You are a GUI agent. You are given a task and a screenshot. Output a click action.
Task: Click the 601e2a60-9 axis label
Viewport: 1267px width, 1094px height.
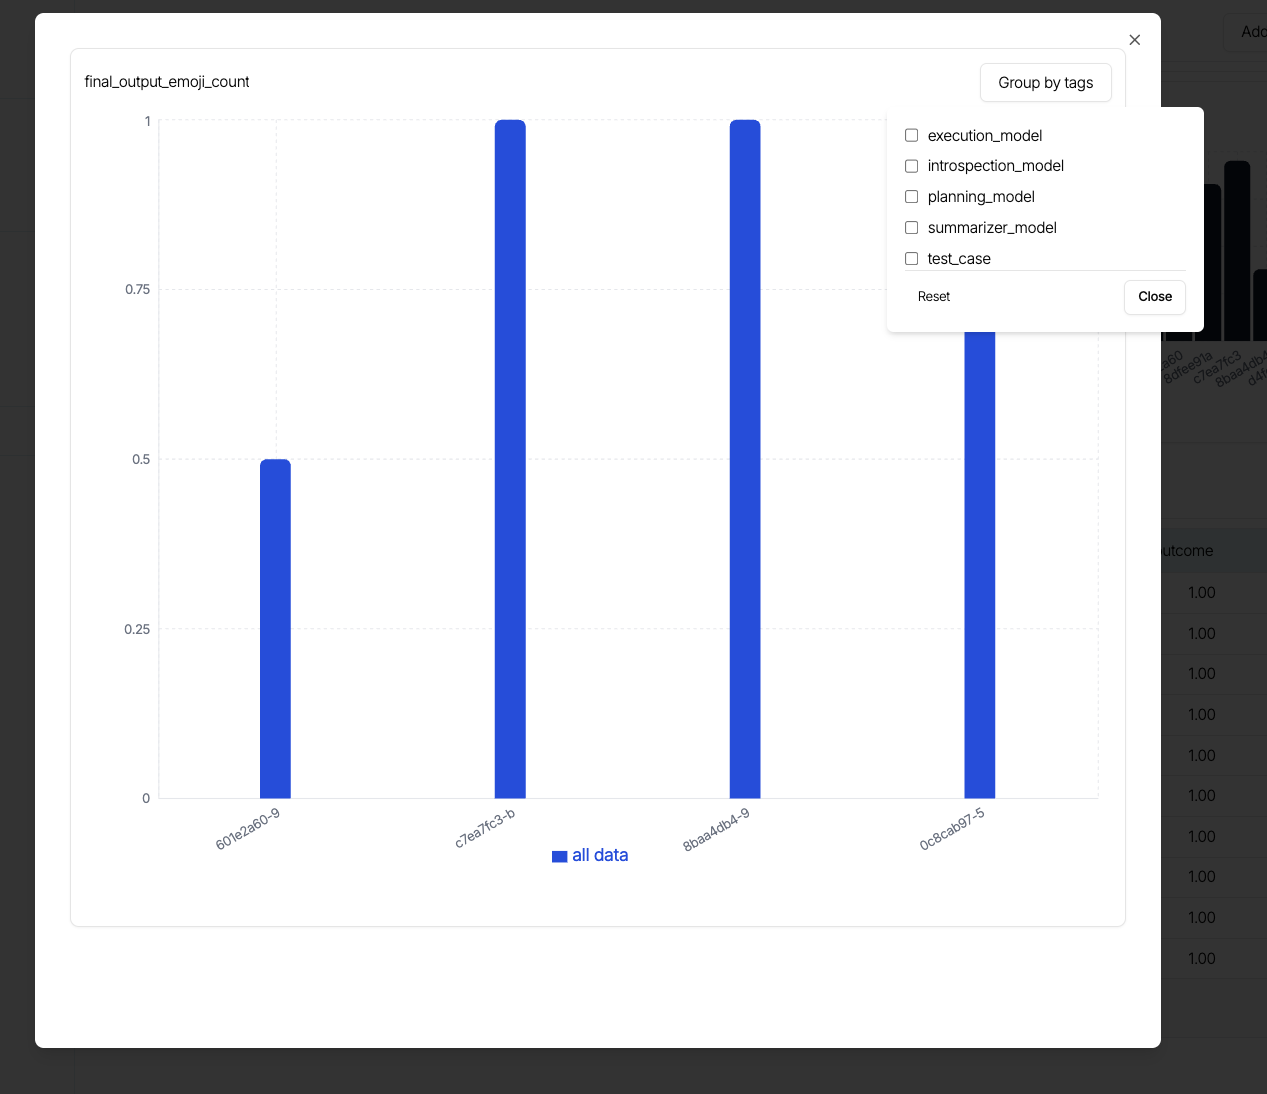[x=248, y=829]
